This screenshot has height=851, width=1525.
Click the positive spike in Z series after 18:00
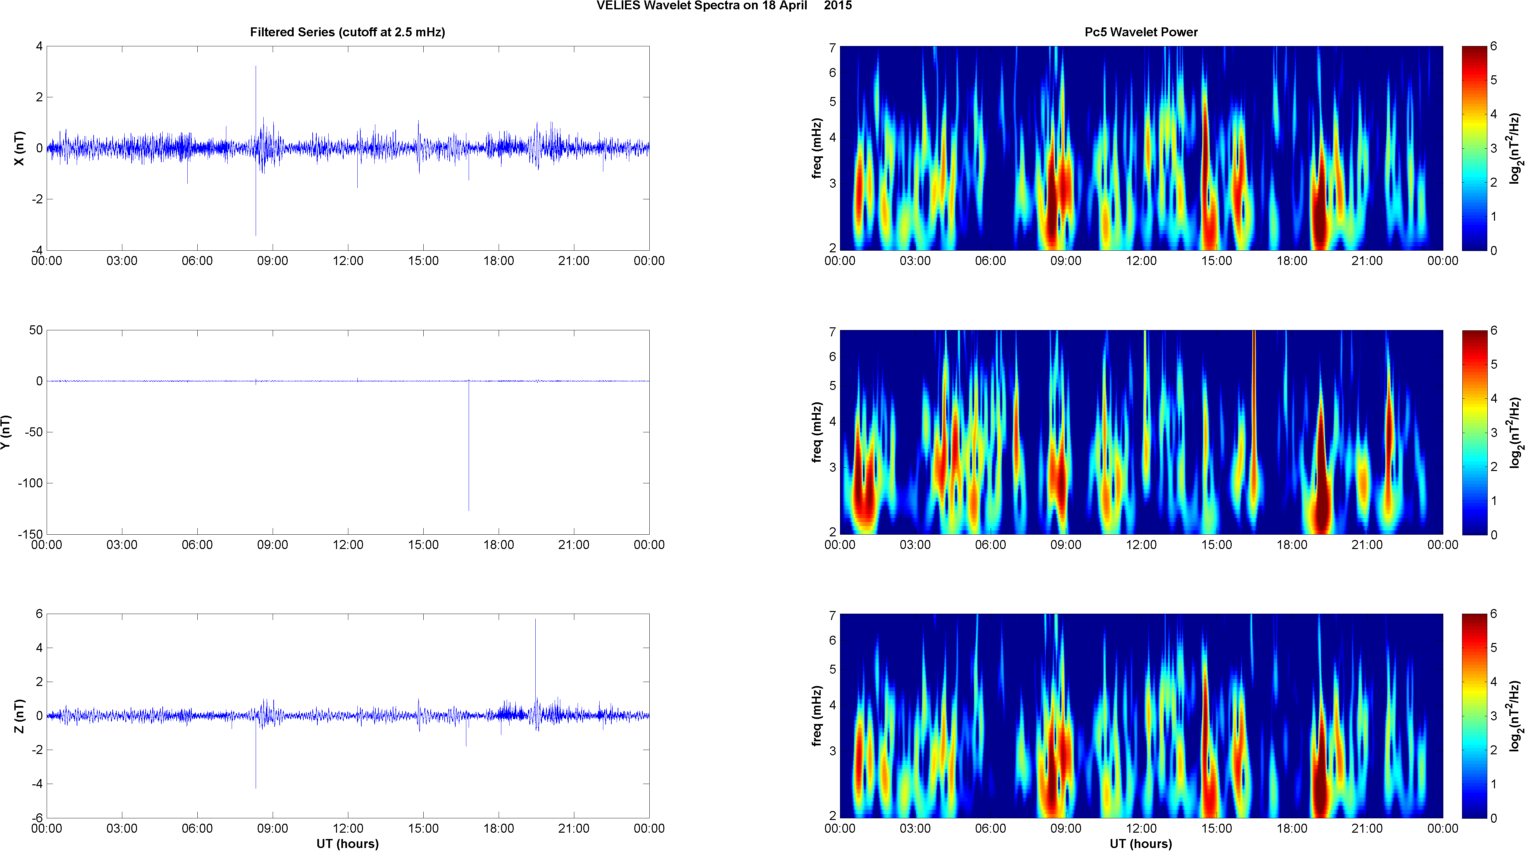coord(535,665)
